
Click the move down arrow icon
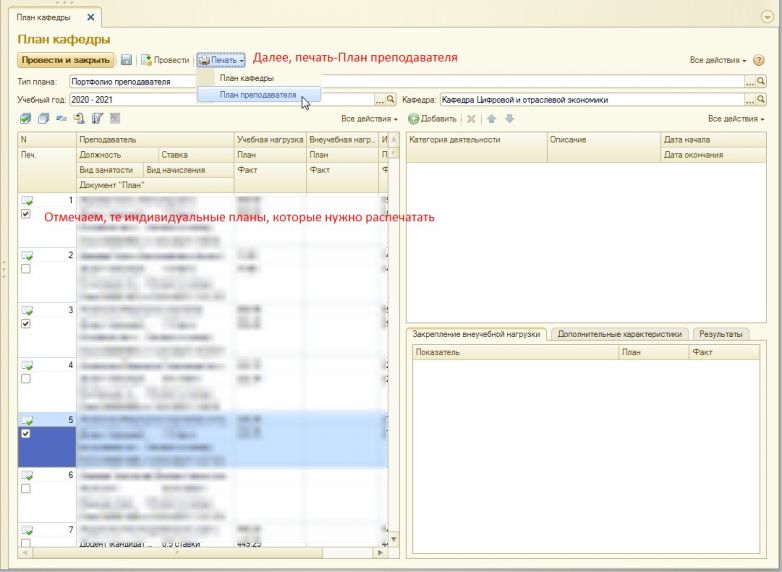pos(509,119)
